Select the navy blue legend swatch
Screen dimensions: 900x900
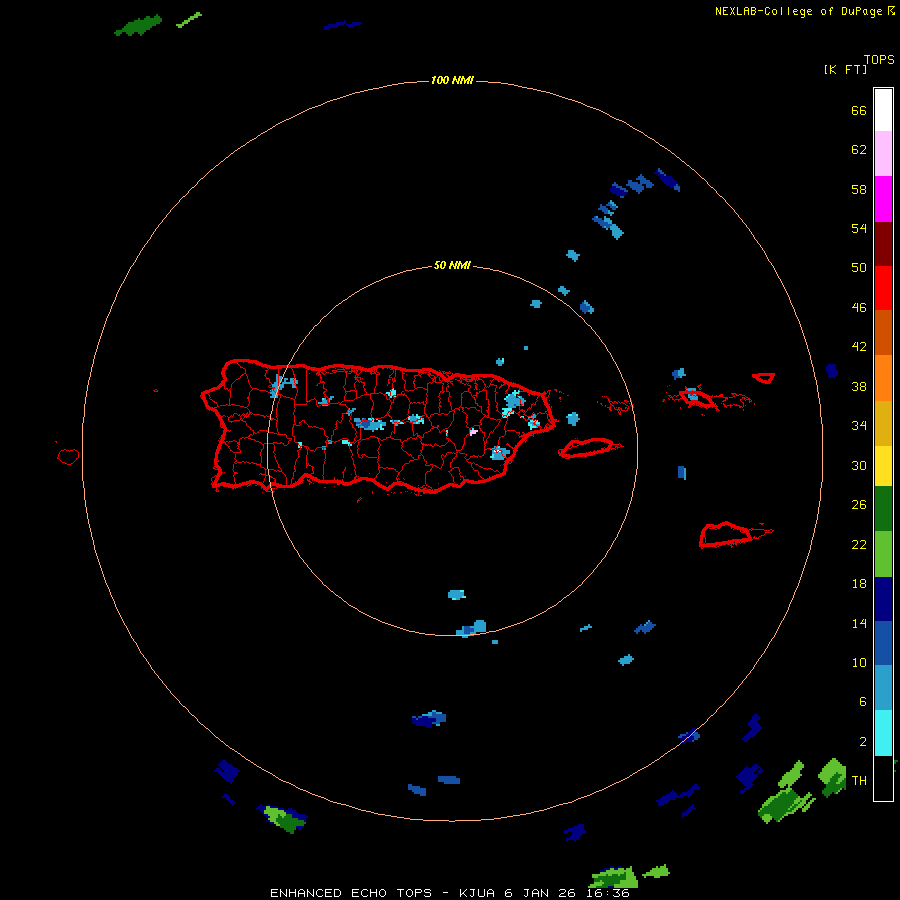883,599
